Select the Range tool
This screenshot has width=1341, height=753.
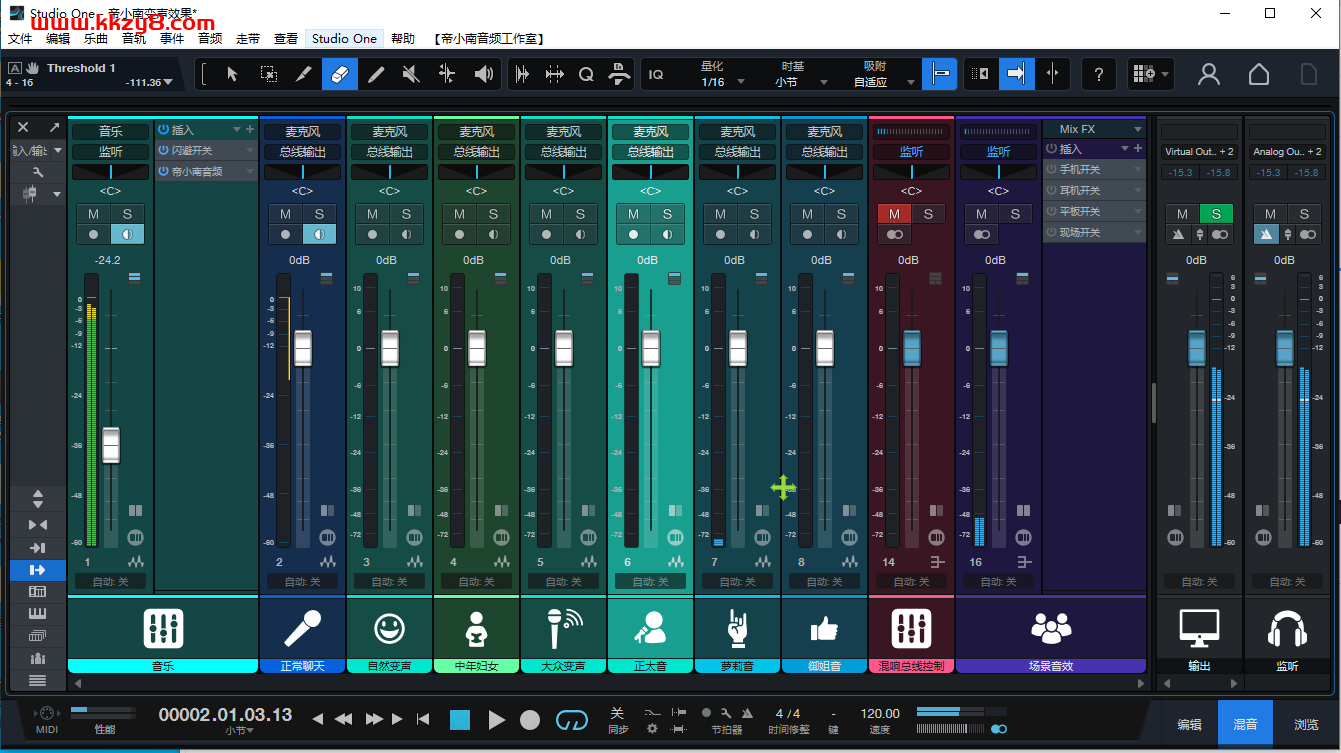click(268, 74)
